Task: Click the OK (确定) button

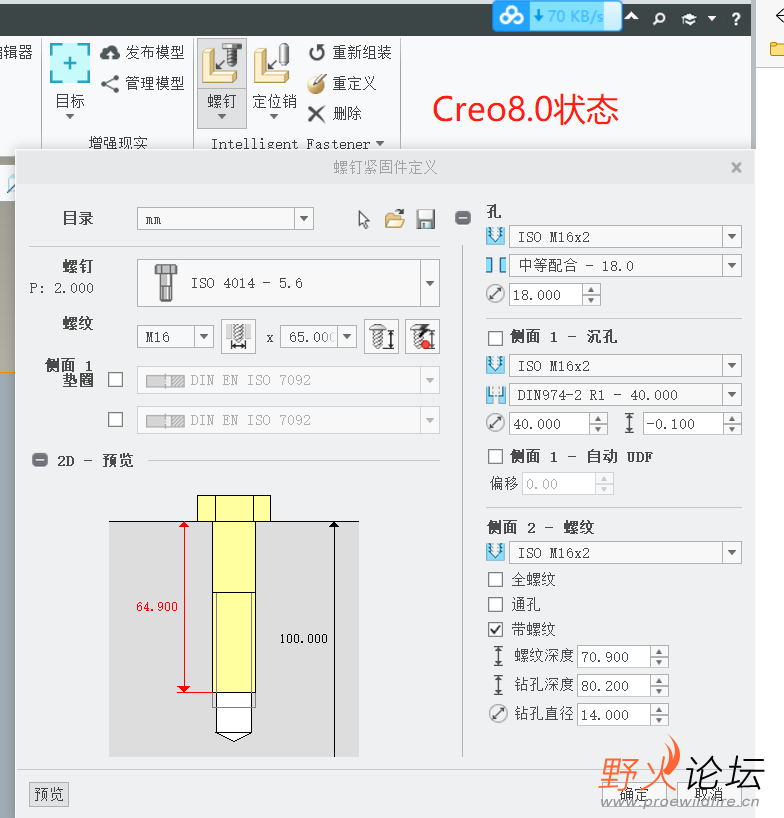Action: pyautogui.click(x=636, y=795)
